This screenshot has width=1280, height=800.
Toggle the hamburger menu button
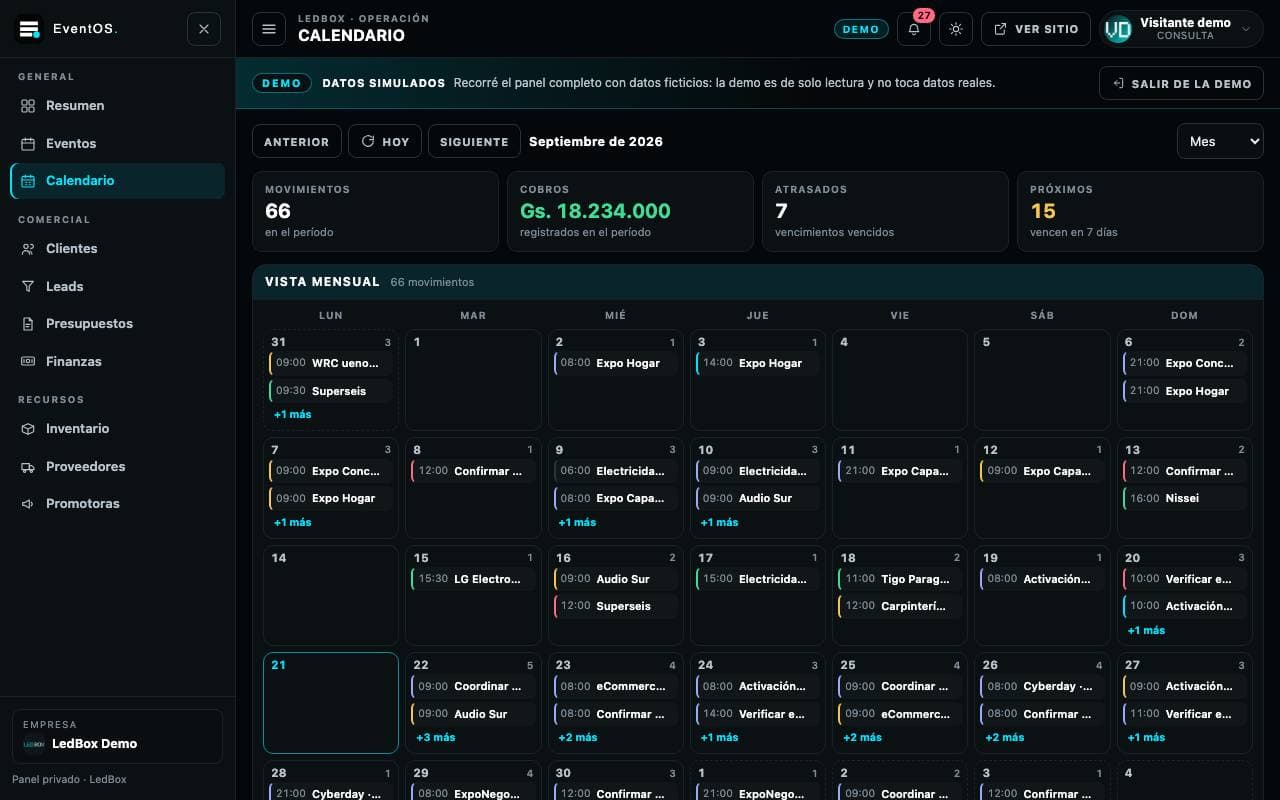(x=268, y=29)
